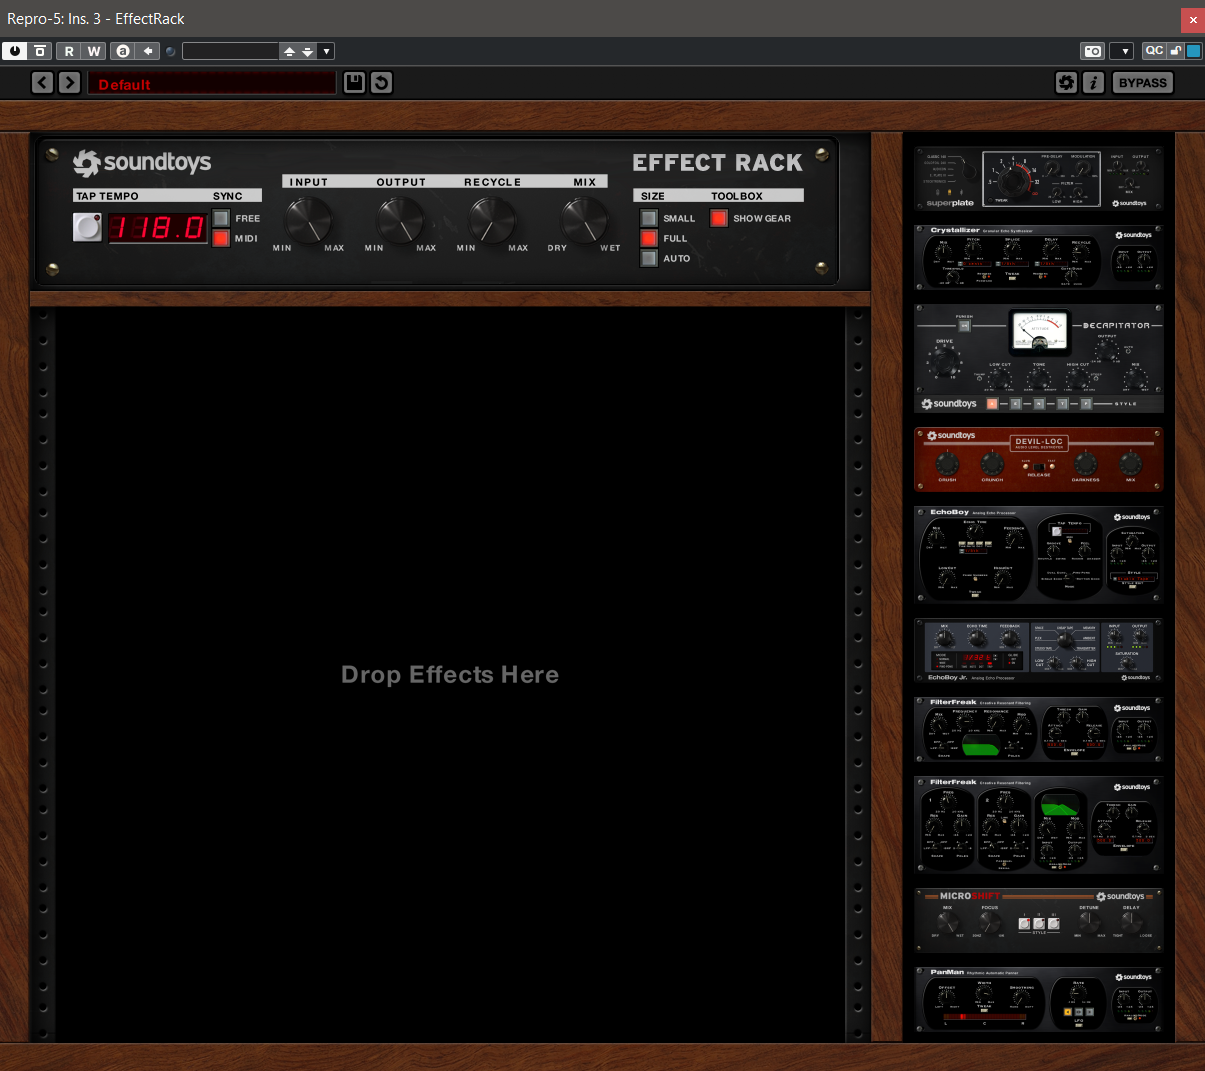The height and width of the screenshot is (1071, 1205).
Task: Open the Default preset menu
Action: [212, 83]
